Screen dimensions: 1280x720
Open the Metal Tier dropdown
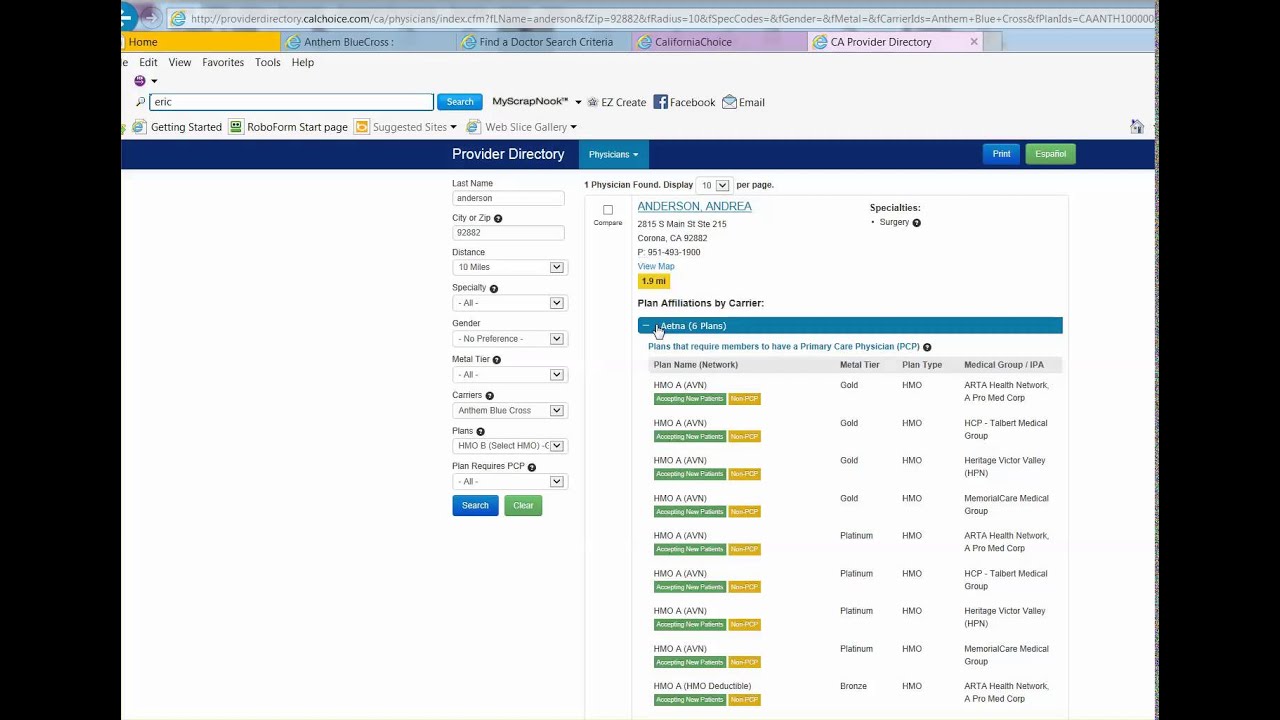pos(509,375)
